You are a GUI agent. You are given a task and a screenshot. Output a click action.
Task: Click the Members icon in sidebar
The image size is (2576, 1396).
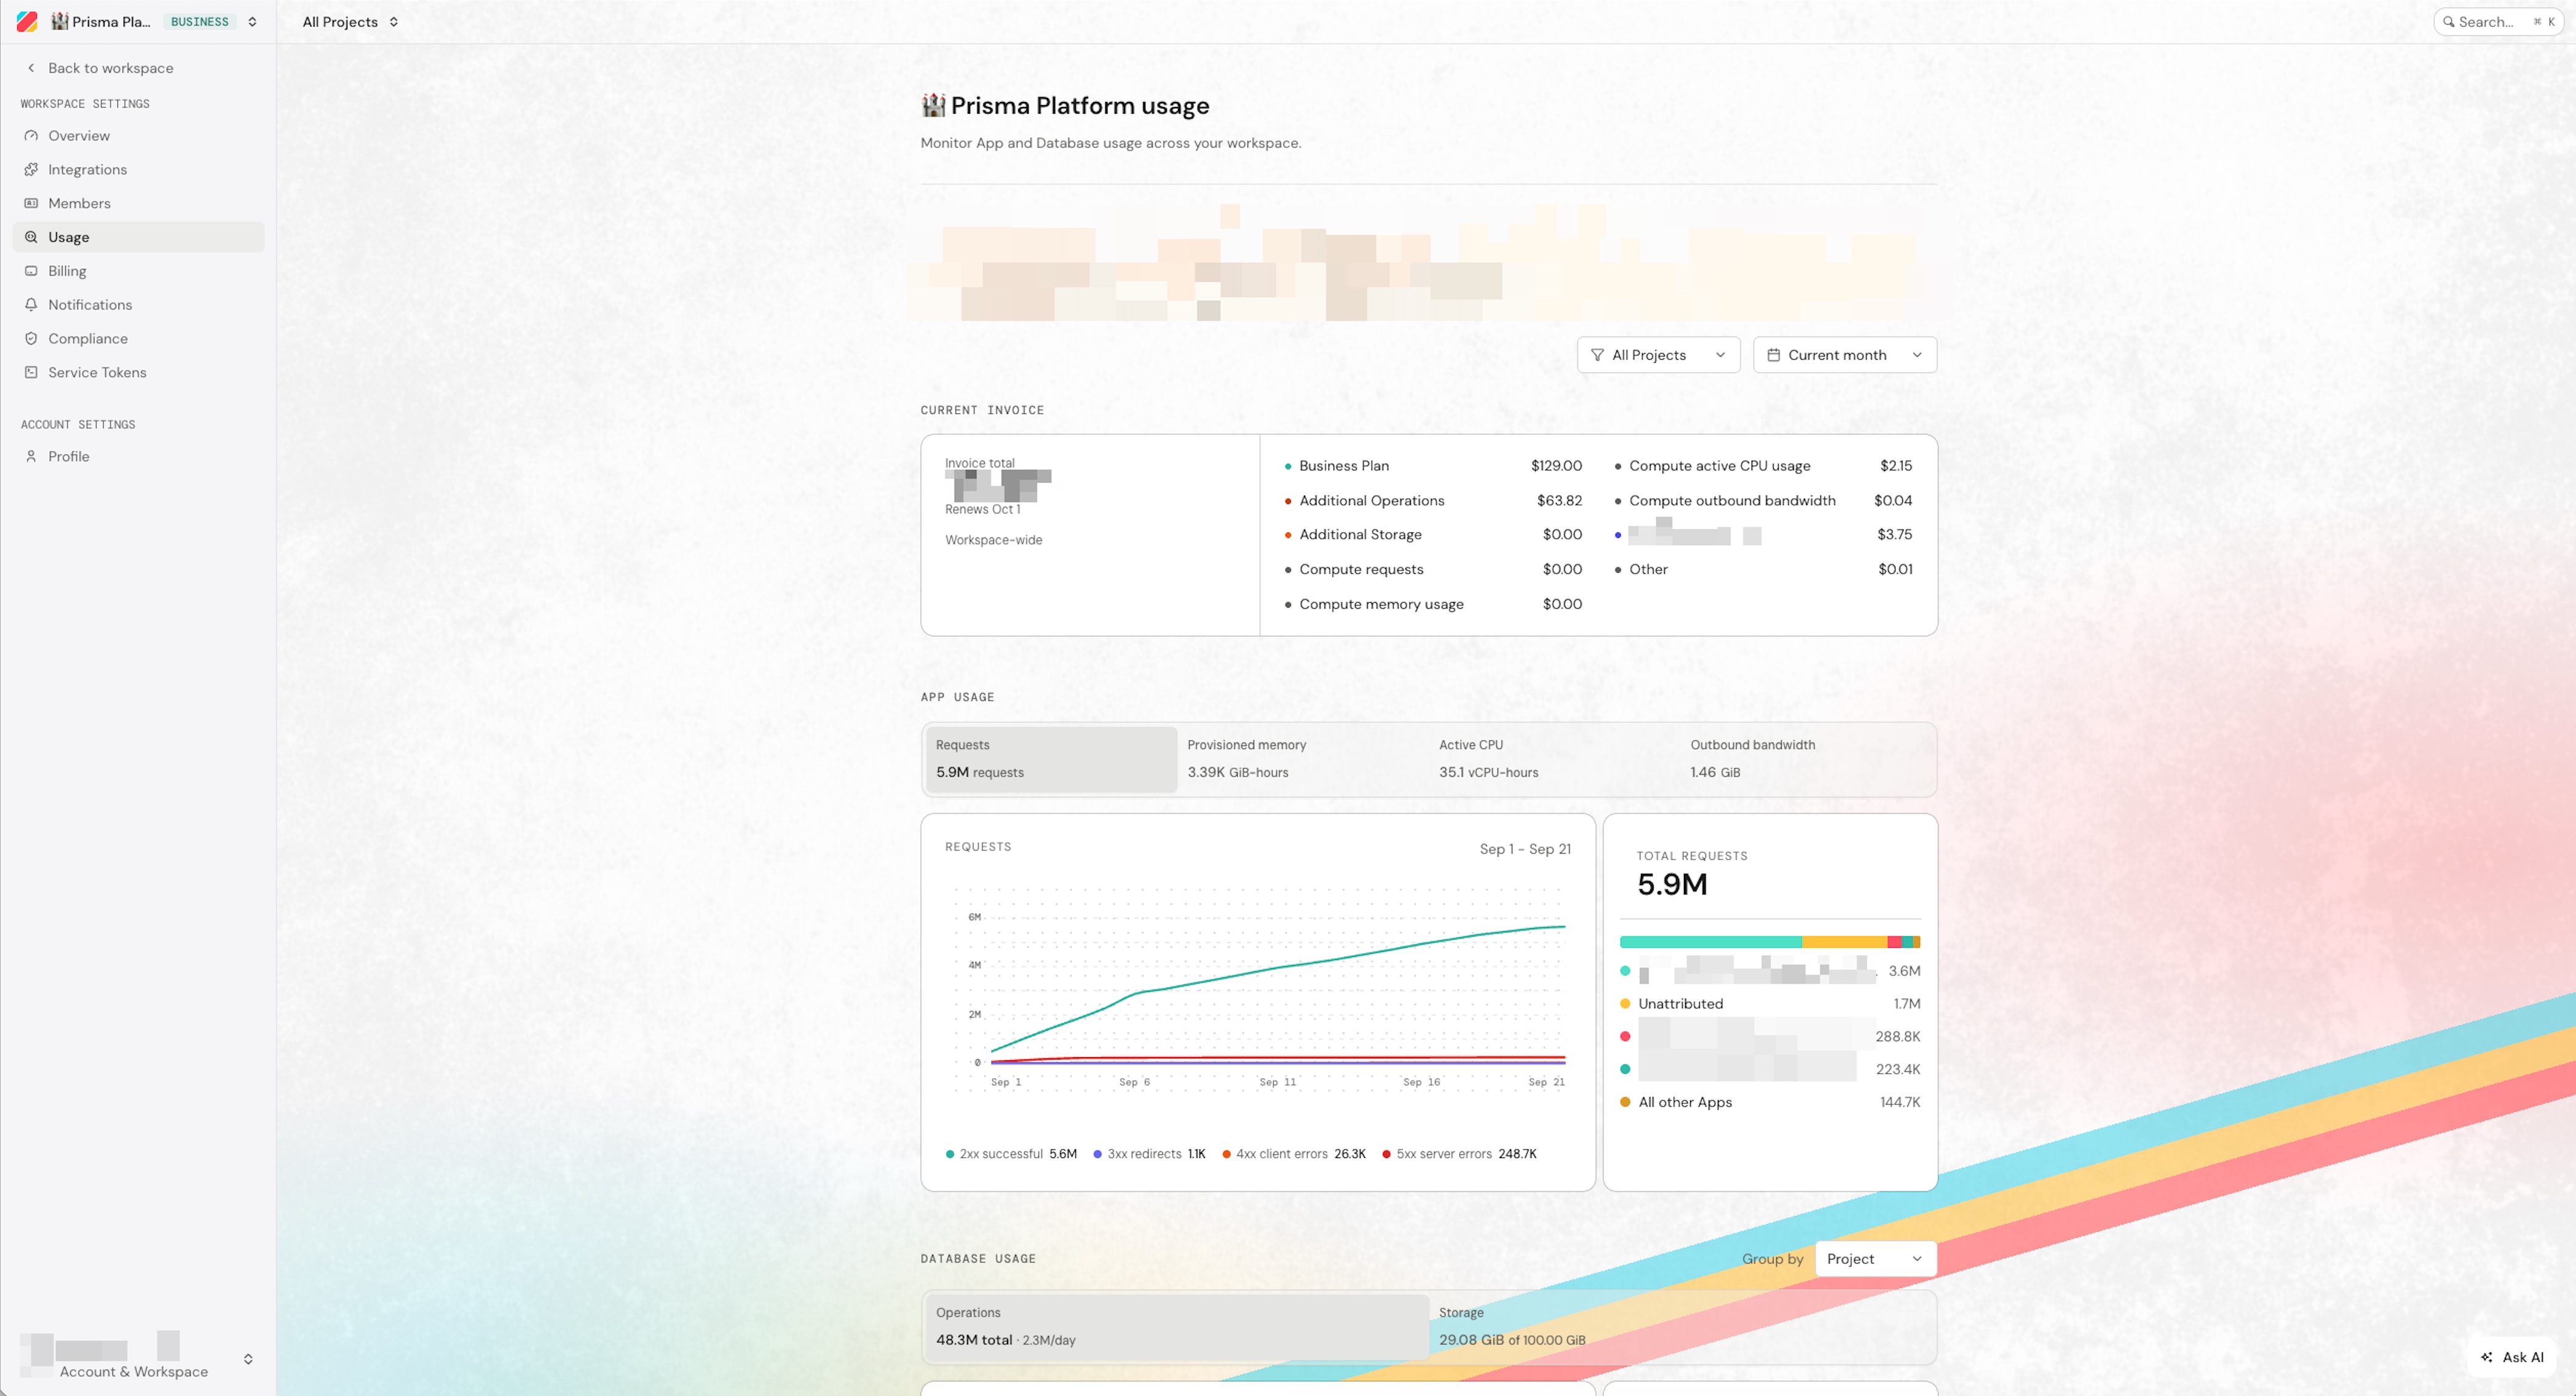coord(31,203)
